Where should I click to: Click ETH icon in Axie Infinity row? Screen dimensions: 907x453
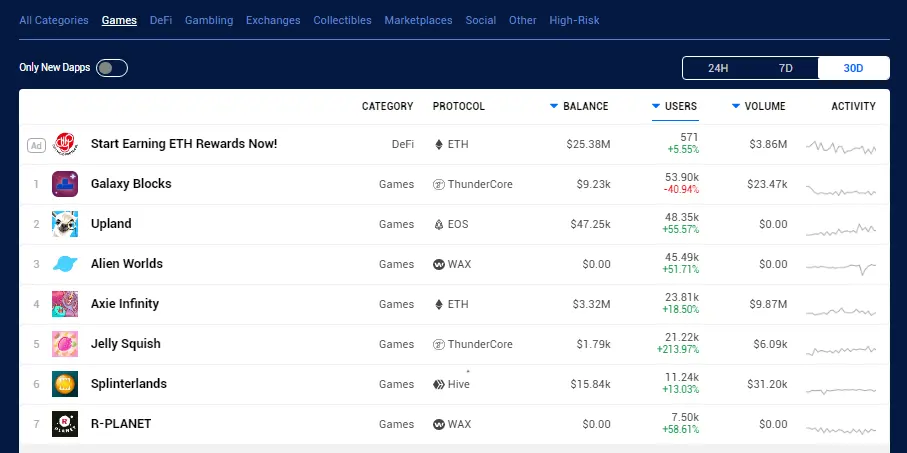point(439,304)
